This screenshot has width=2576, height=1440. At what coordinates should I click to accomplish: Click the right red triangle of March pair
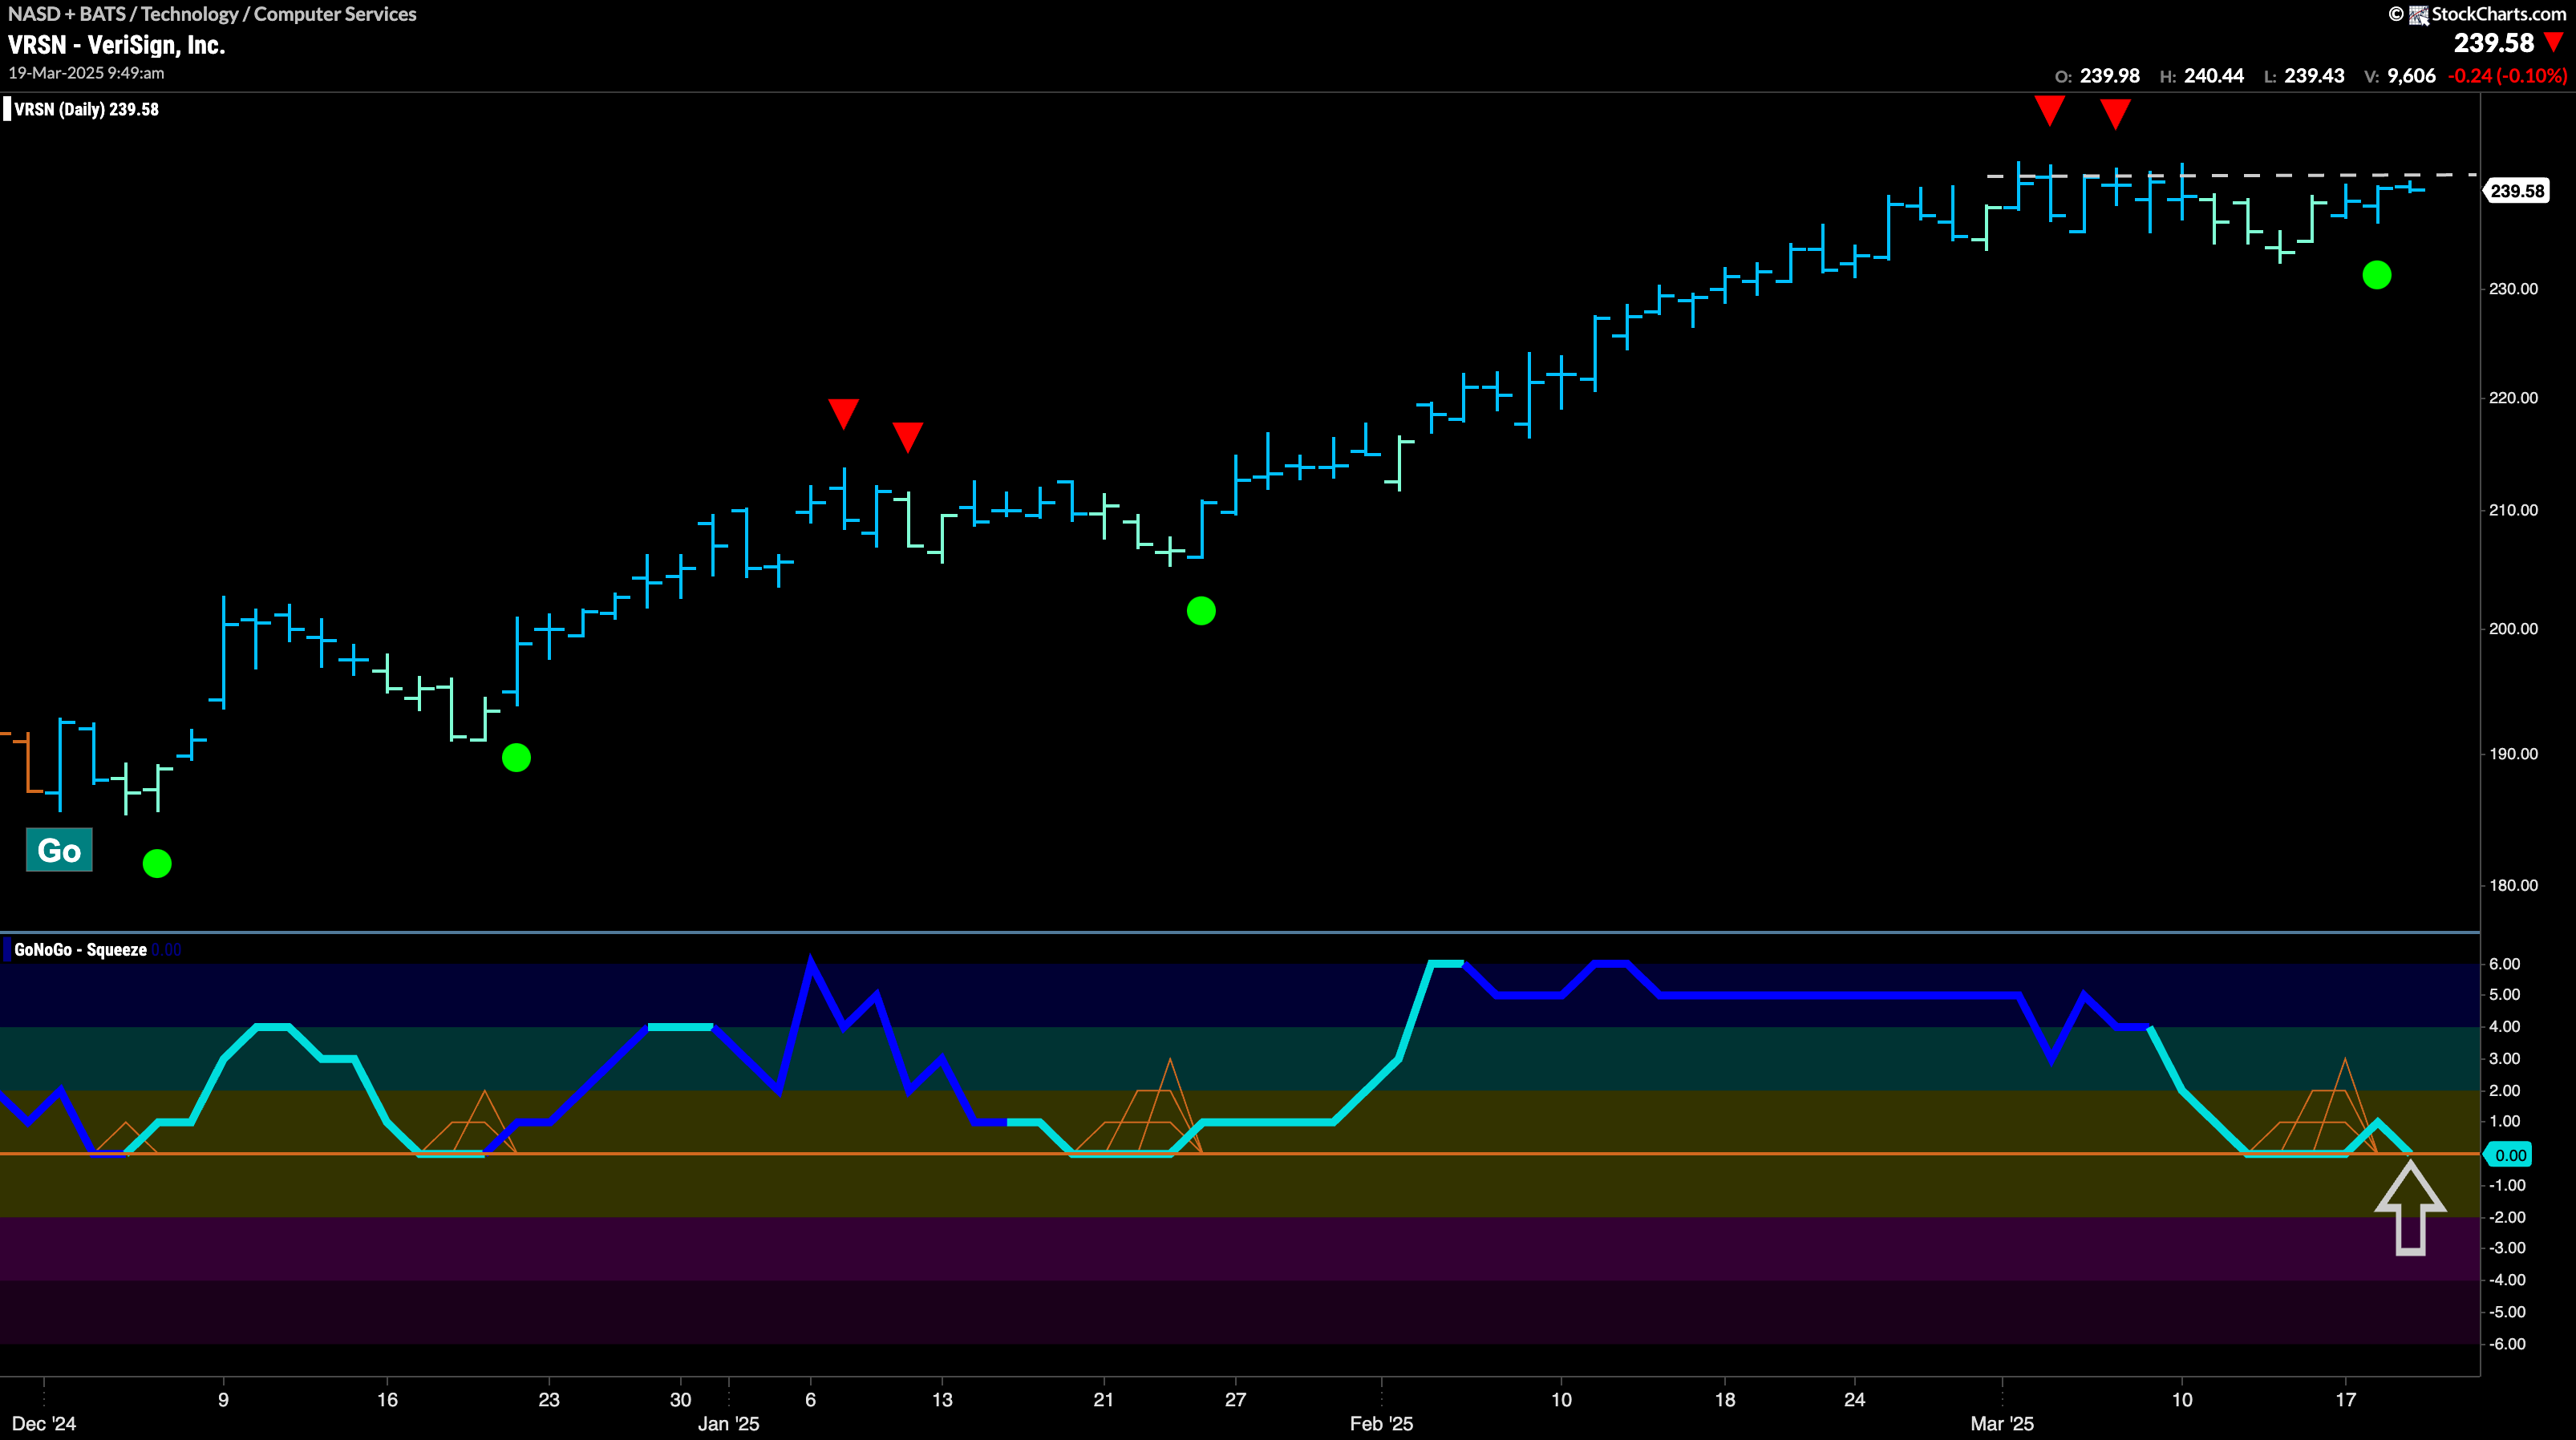2115,114
